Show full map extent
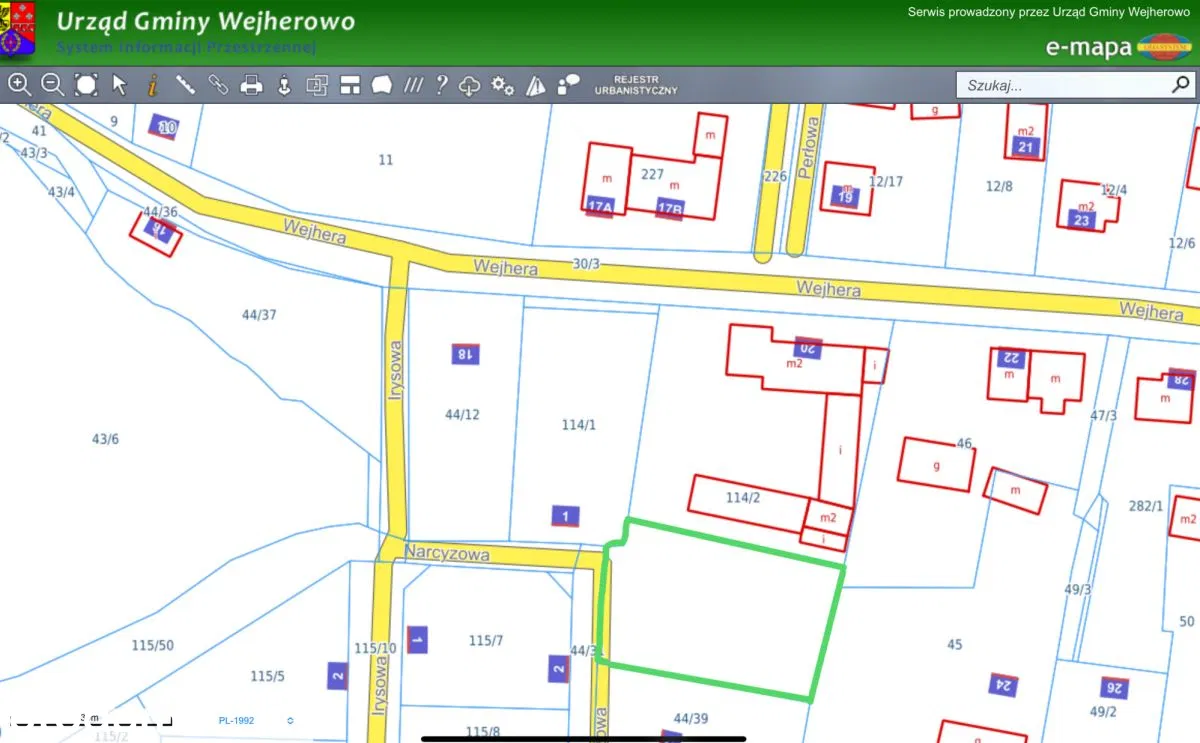Image resolution: width=1200 pixels, height=743 pixels. [x=86, y=85]
